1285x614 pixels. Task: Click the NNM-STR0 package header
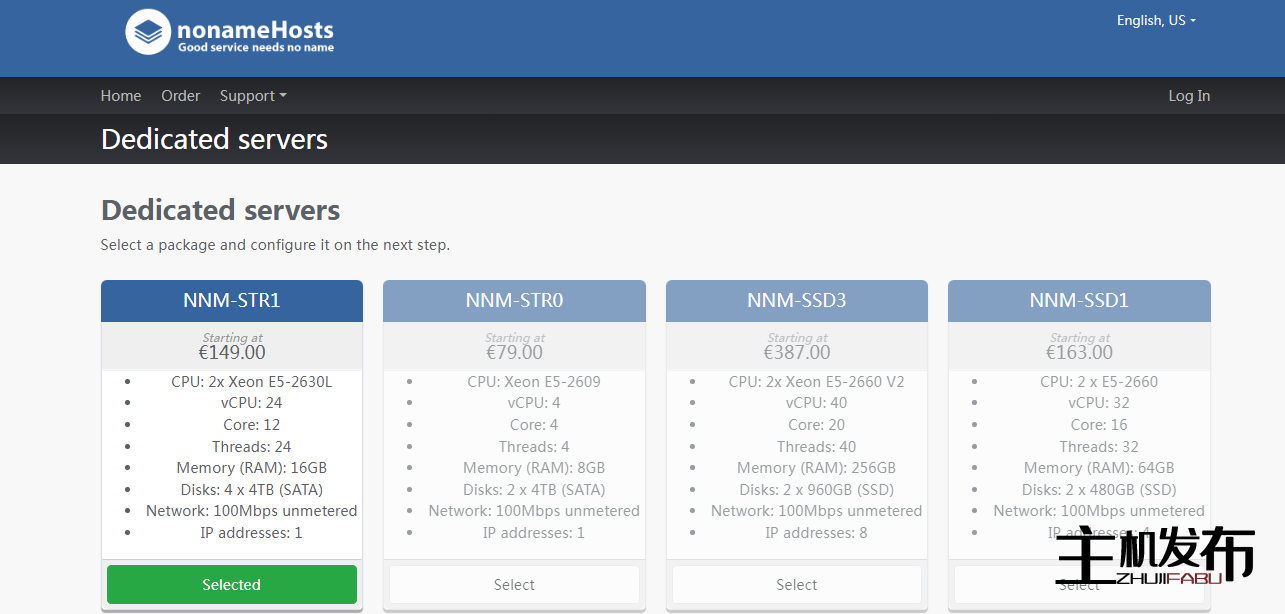click(x=514, y=300)
